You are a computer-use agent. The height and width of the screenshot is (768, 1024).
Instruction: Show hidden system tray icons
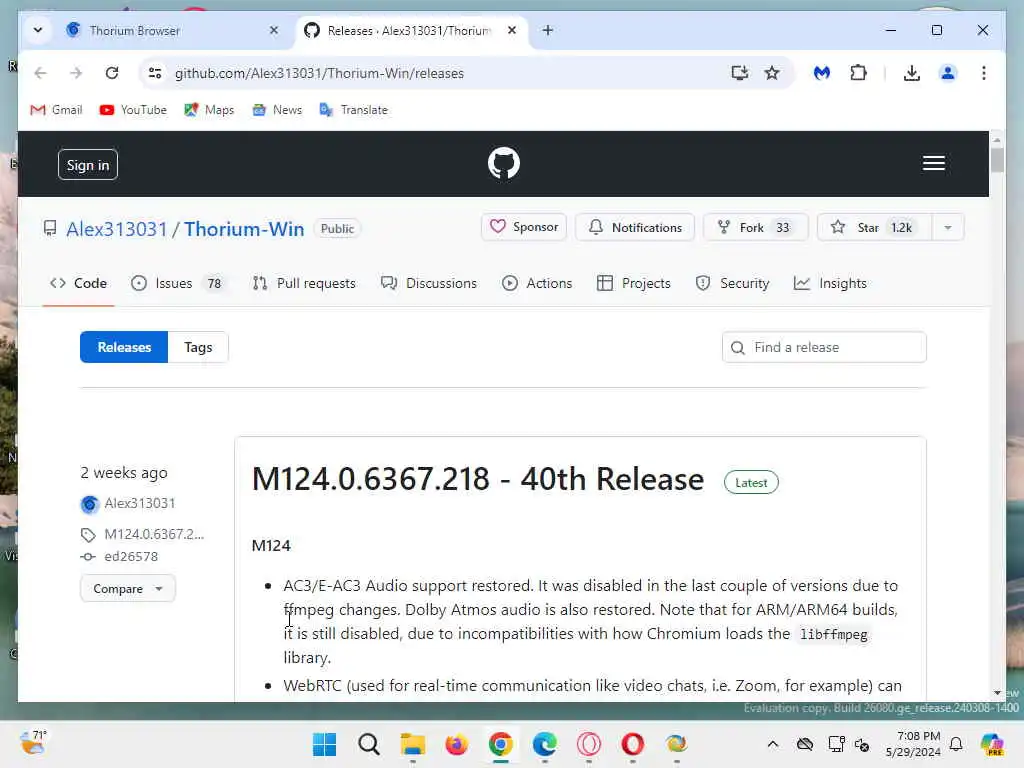pos(773,744)
